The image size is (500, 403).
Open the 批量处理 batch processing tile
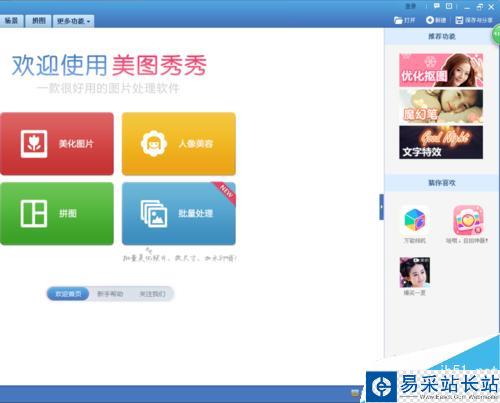point(179,214)
